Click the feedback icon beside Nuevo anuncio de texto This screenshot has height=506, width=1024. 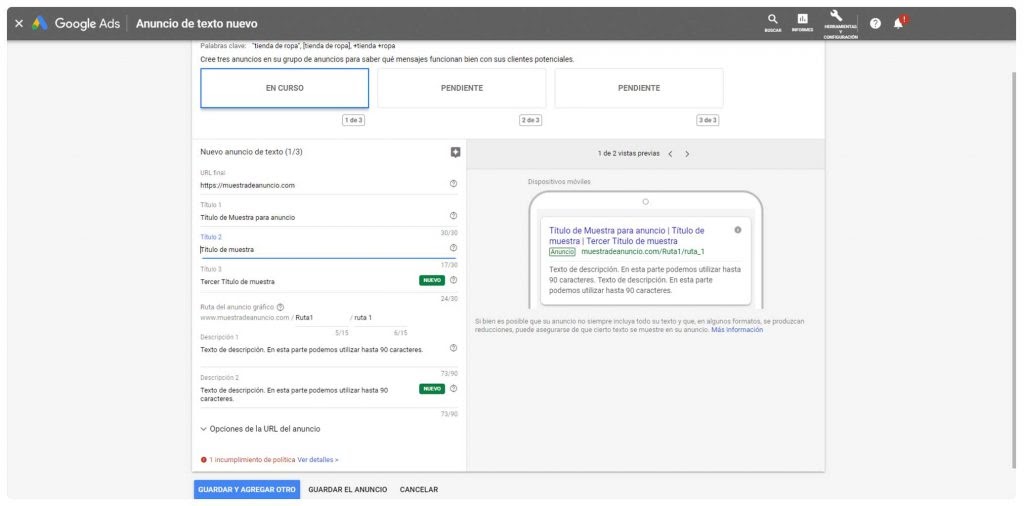pos(455,152)
